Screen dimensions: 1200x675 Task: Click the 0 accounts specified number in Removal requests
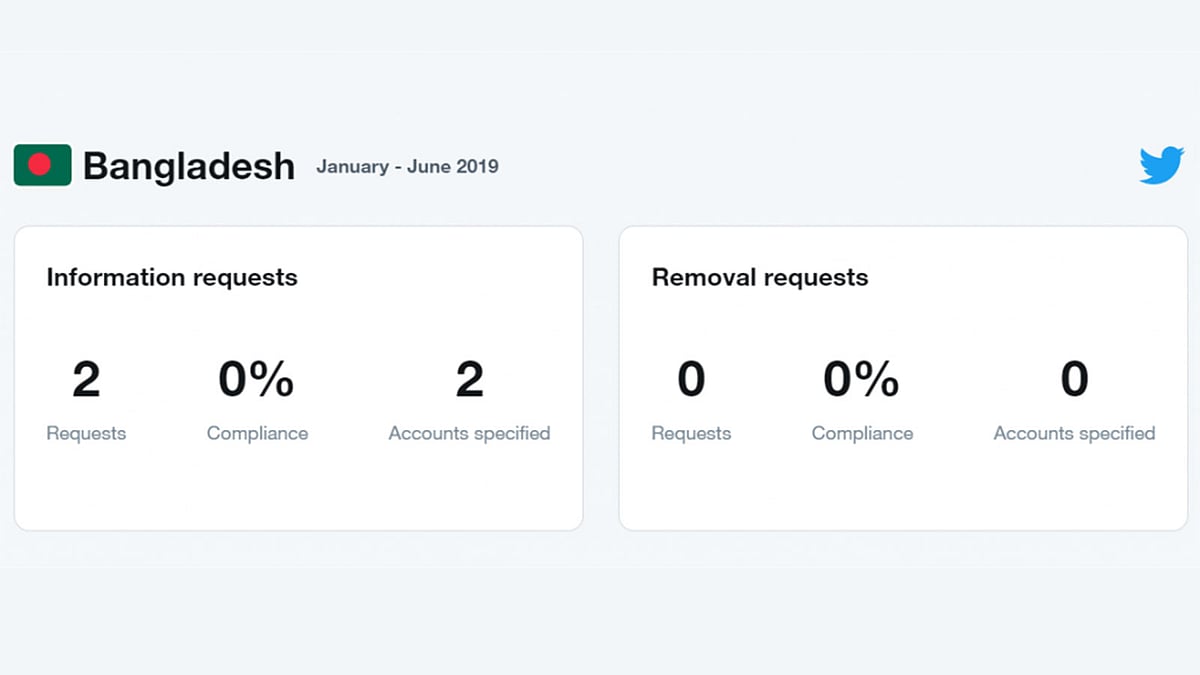point(1074,380)
